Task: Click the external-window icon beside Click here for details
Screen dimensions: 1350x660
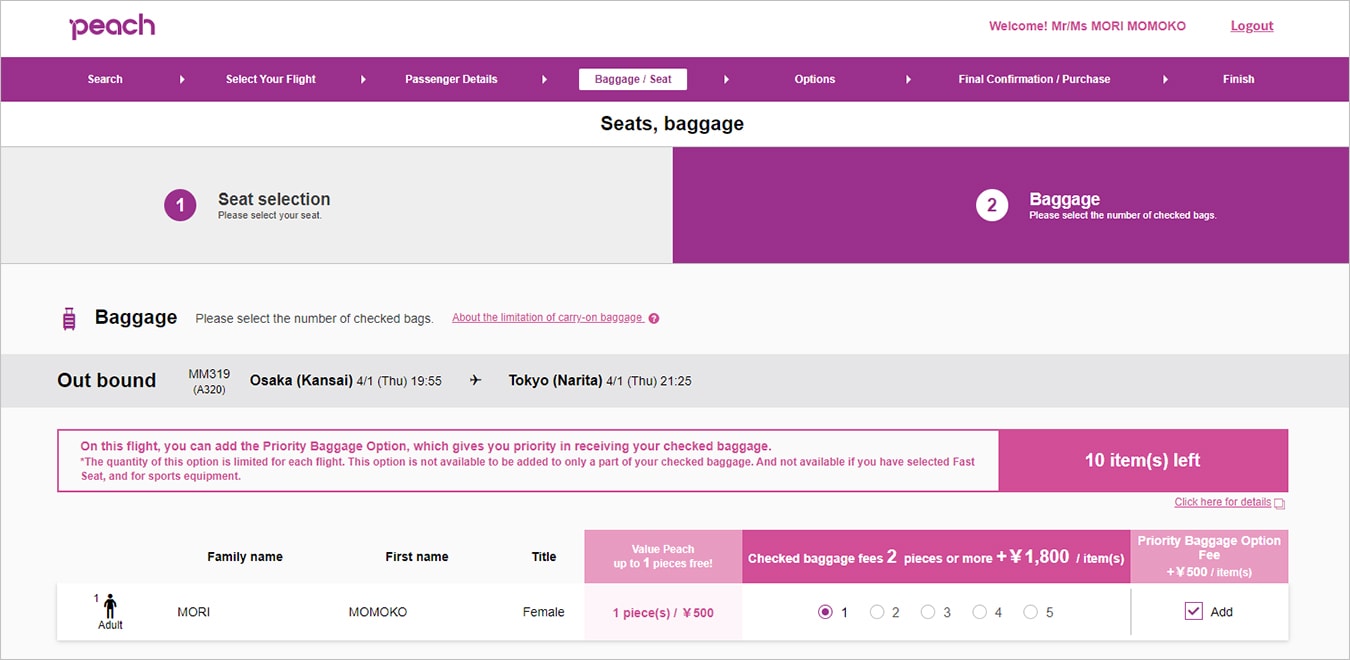Action: (1280, 503)
